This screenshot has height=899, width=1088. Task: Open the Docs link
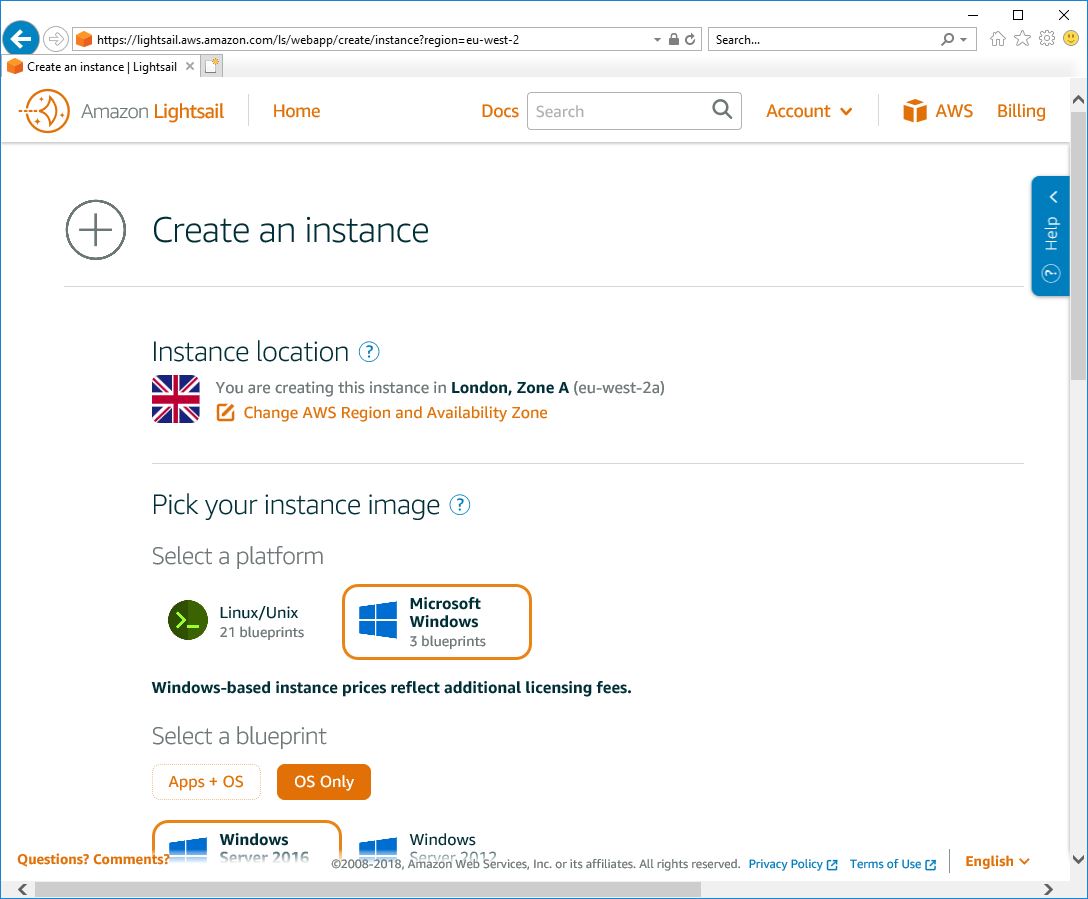coord(500,111)
